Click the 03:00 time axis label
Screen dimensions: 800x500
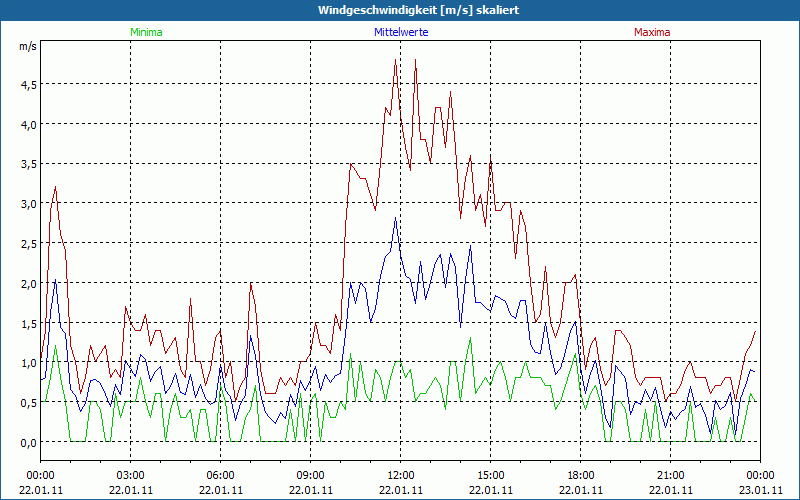(131, 476)
